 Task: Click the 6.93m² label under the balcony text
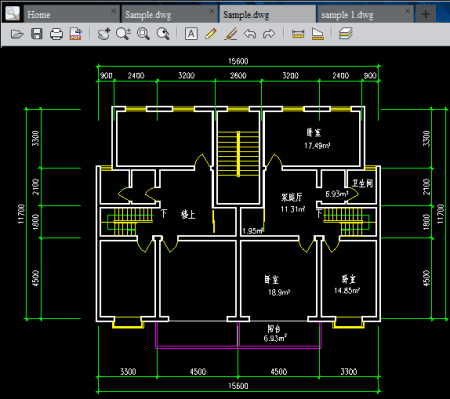click(x=275, y=338)
